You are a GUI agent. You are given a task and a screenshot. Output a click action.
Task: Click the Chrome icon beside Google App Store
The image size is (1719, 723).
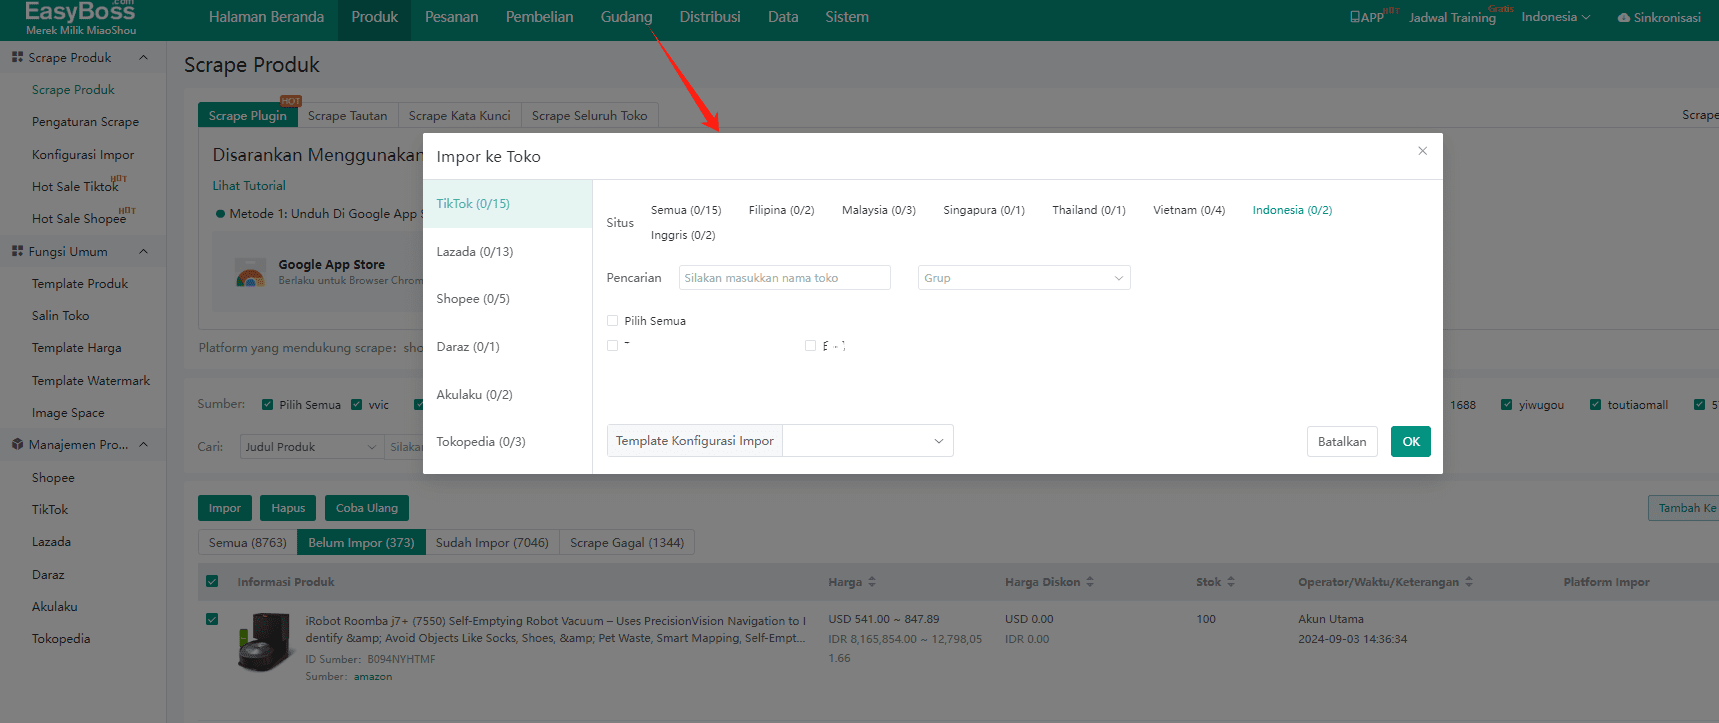pos(250,273)
